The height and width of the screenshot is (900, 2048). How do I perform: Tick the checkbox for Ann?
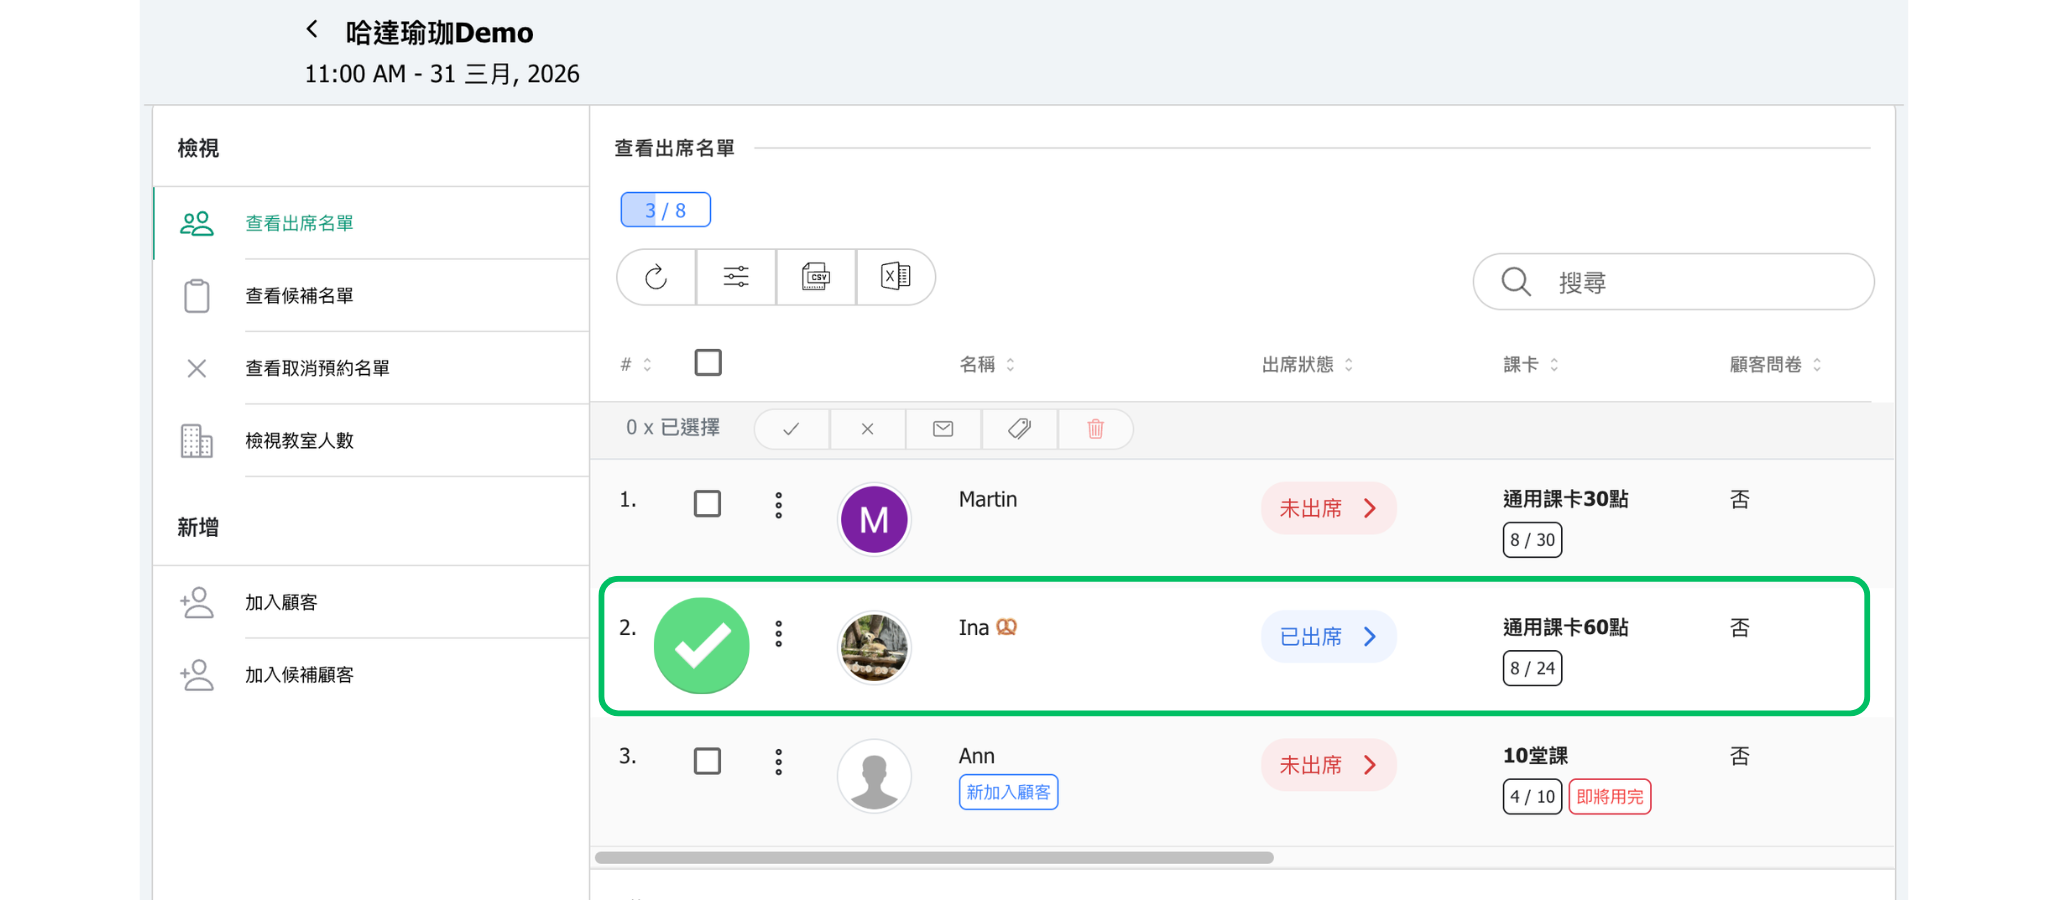tap(707, 761)
